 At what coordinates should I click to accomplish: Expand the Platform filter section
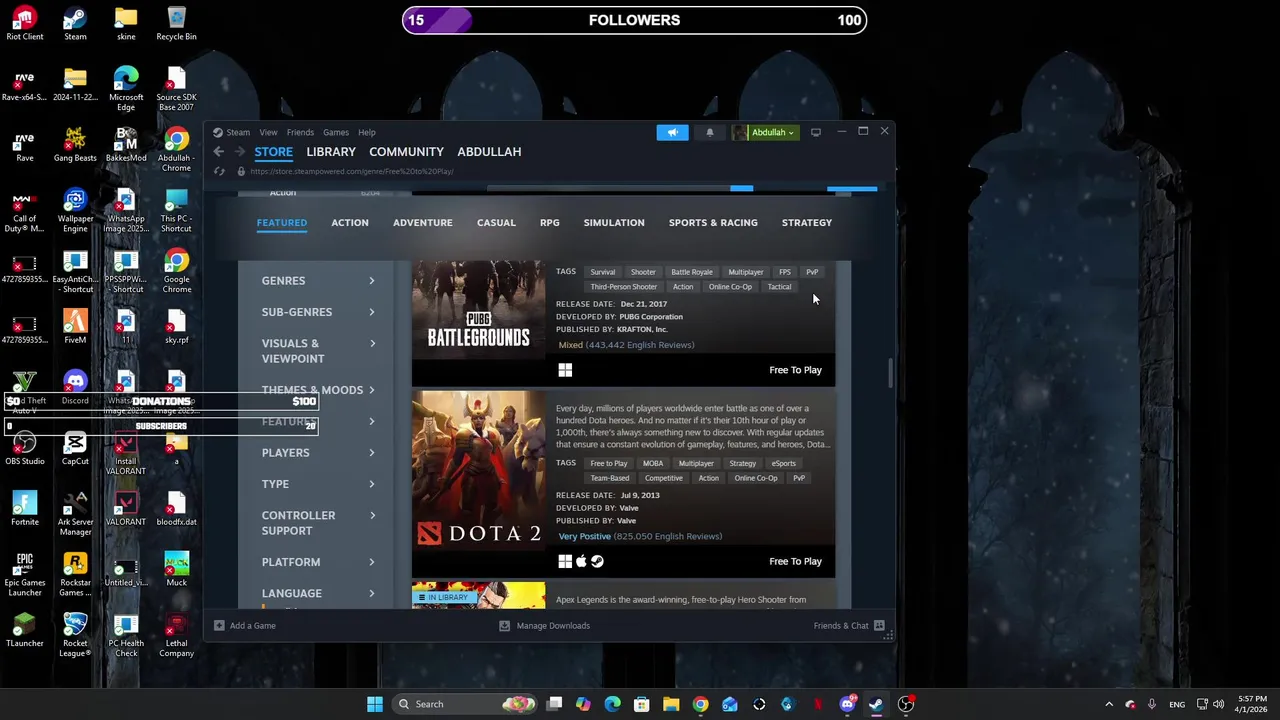click(x=318, y=562)
